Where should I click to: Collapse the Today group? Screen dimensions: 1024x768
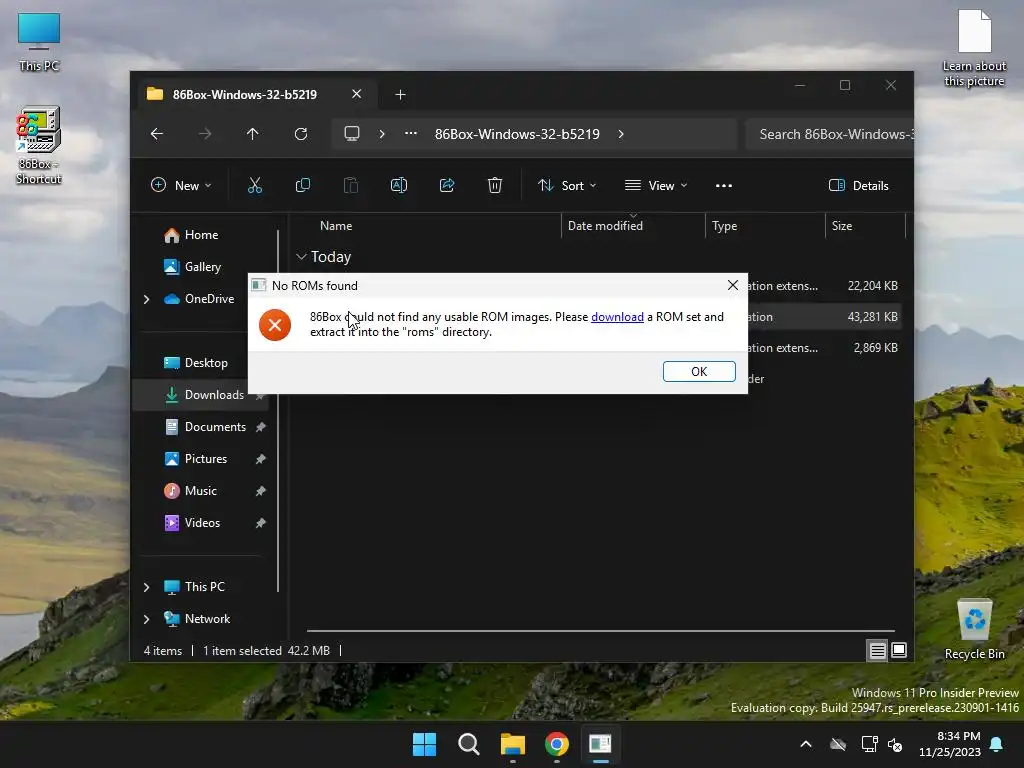tap(301, 257)
